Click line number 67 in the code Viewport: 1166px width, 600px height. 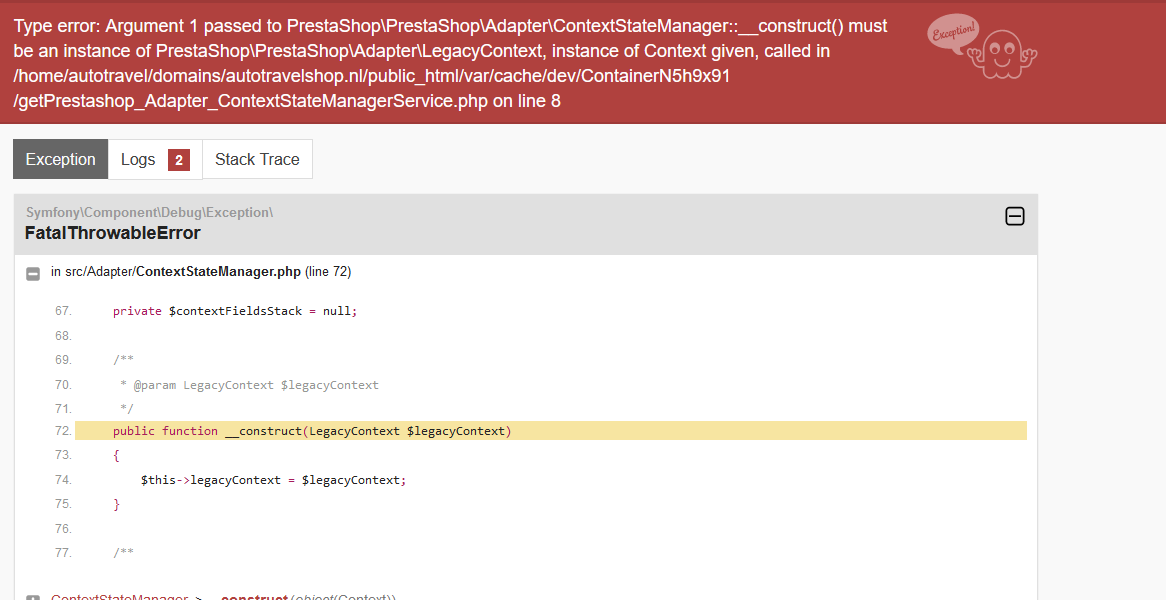pos(63,311)
